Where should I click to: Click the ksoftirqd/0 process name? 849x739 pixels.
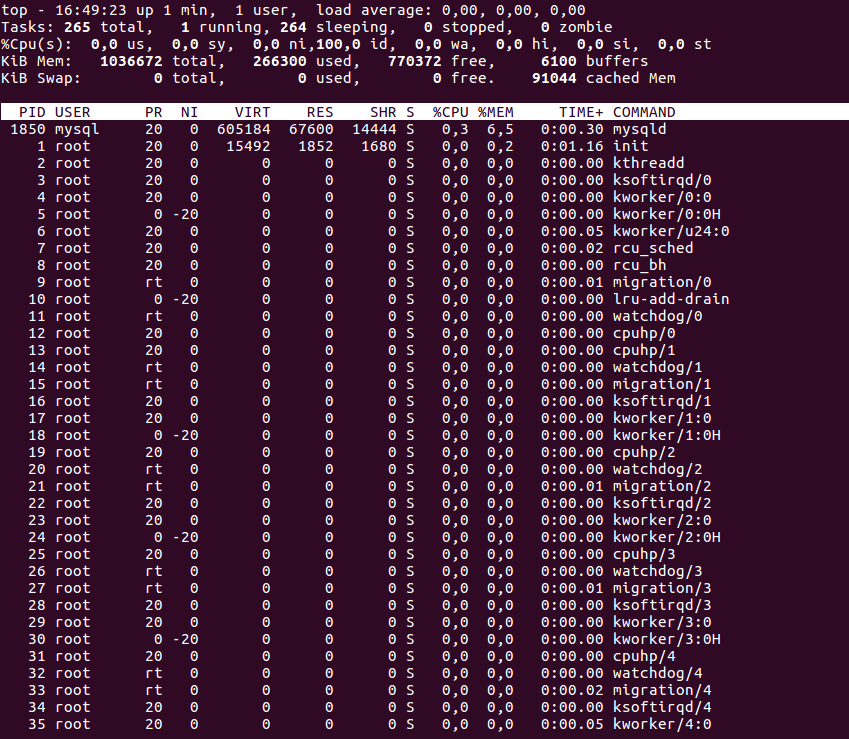(662, 180)
